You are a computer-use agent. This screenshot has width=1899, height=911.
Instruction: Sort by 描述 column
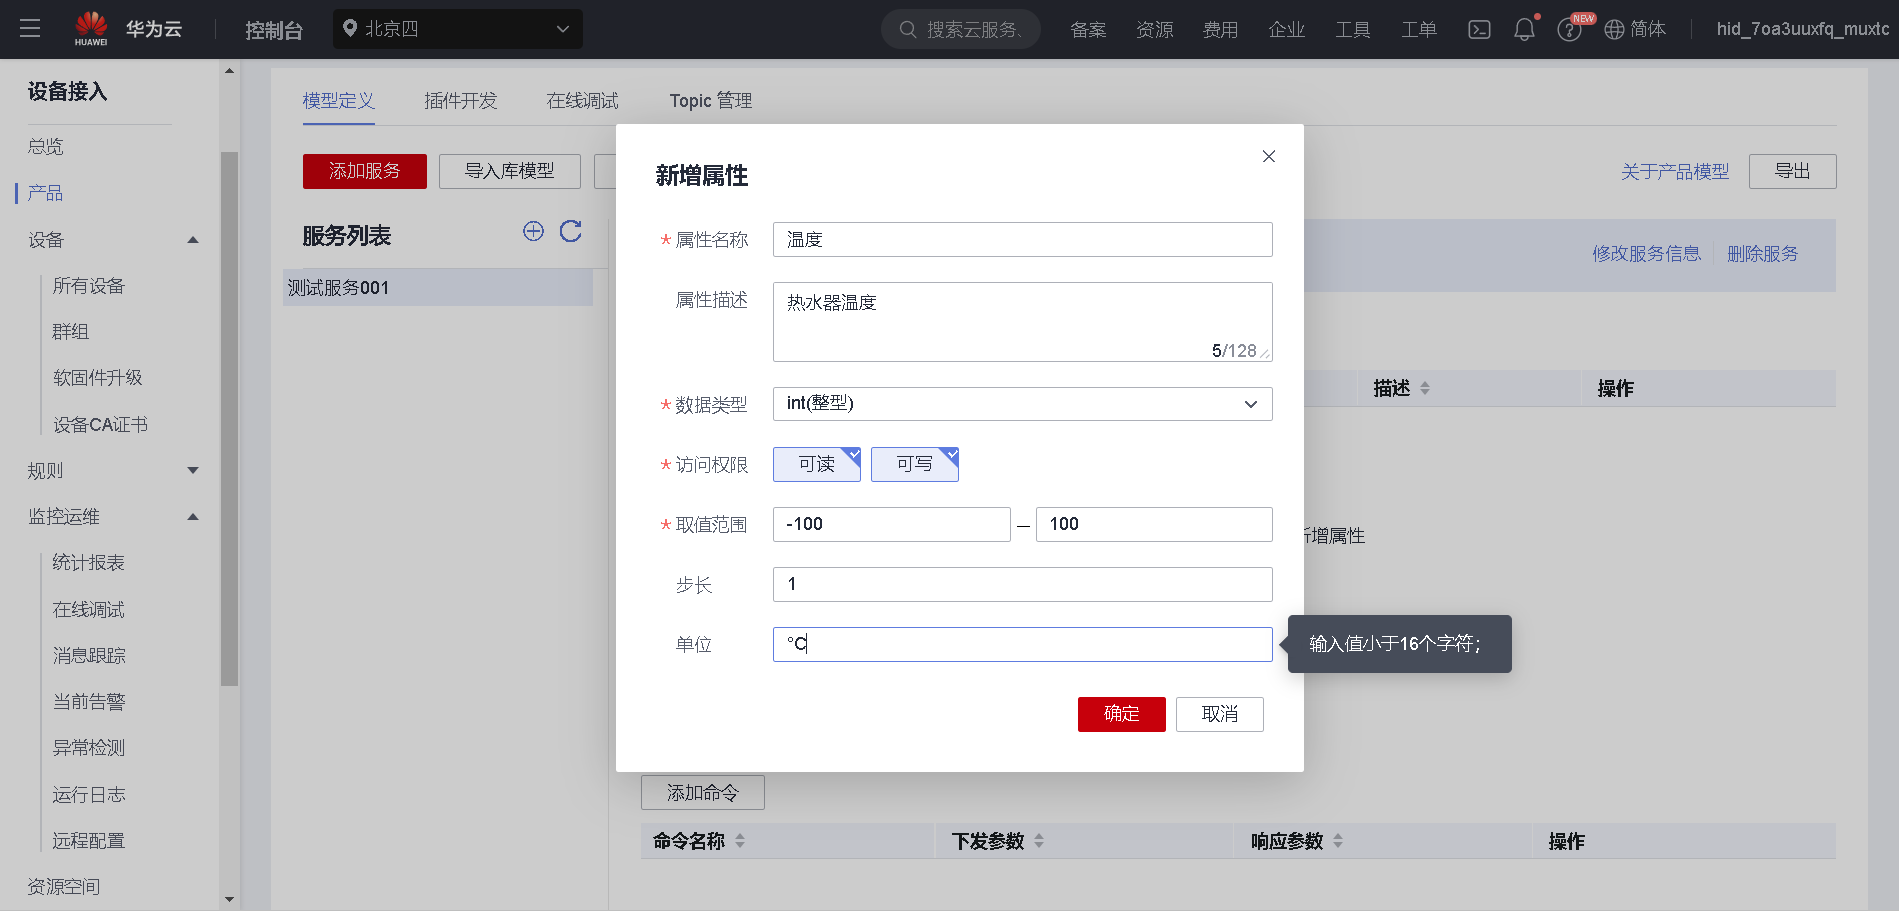coord(1425,388)
